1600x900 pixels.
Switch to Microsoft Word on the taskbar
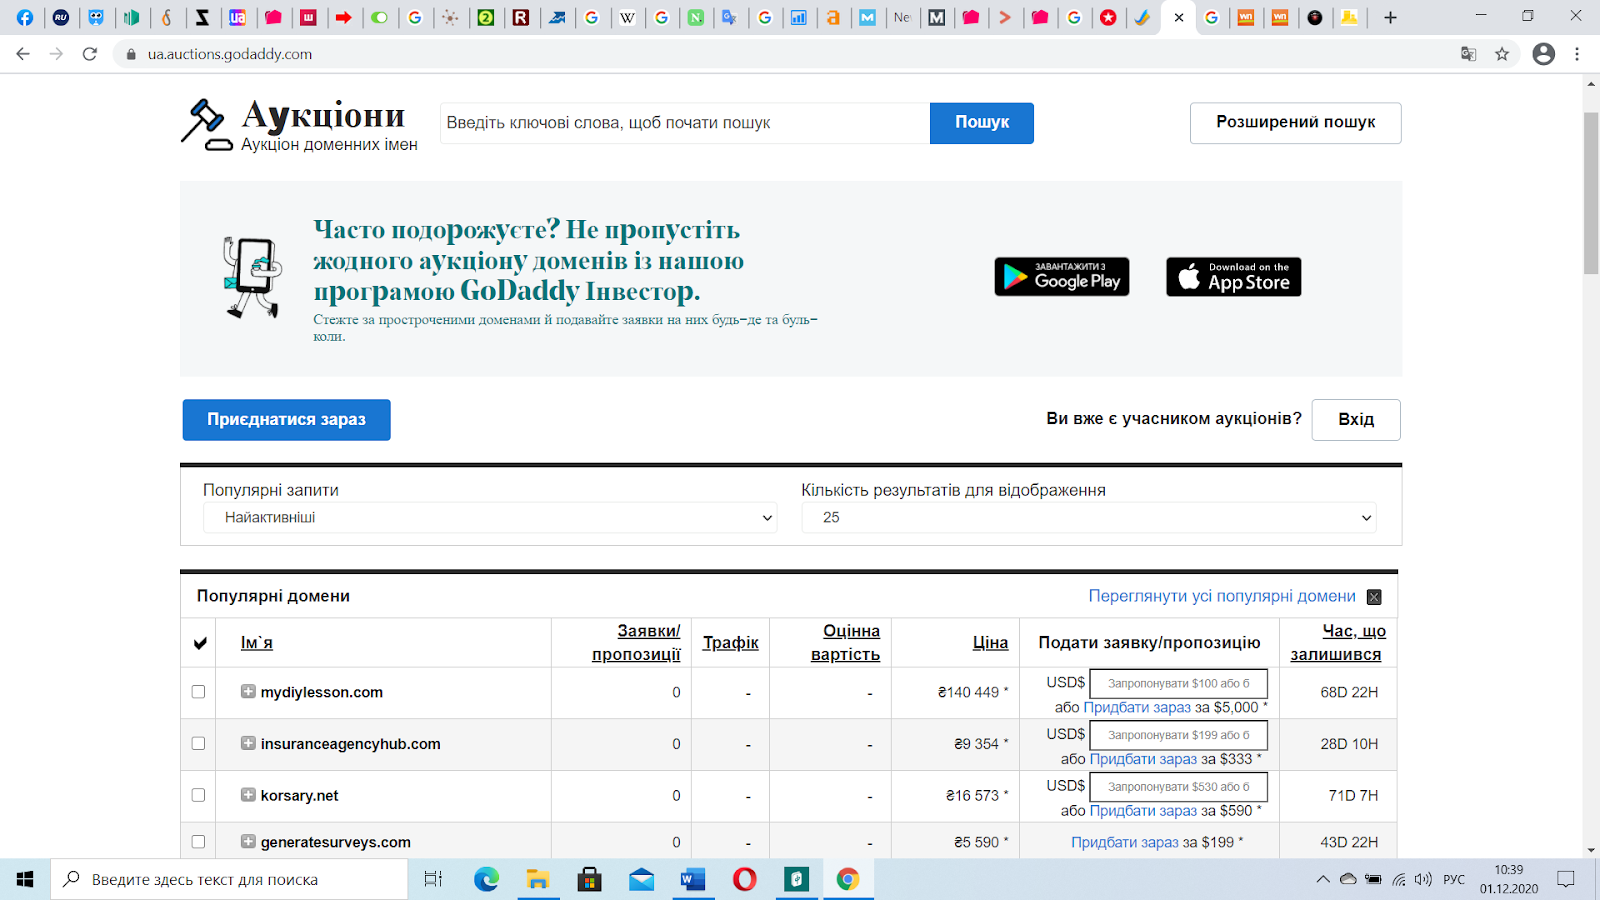(x=693, y=879)
